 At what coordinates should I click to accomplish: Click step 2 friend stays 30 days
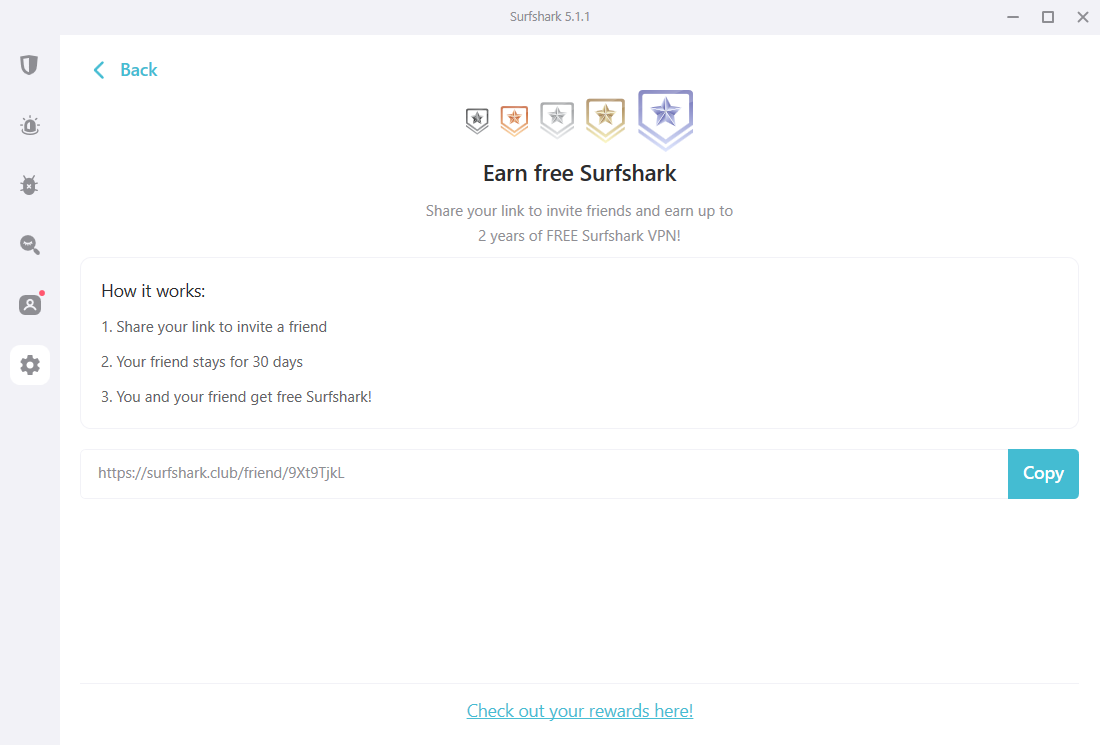click(x=202, y=362)
